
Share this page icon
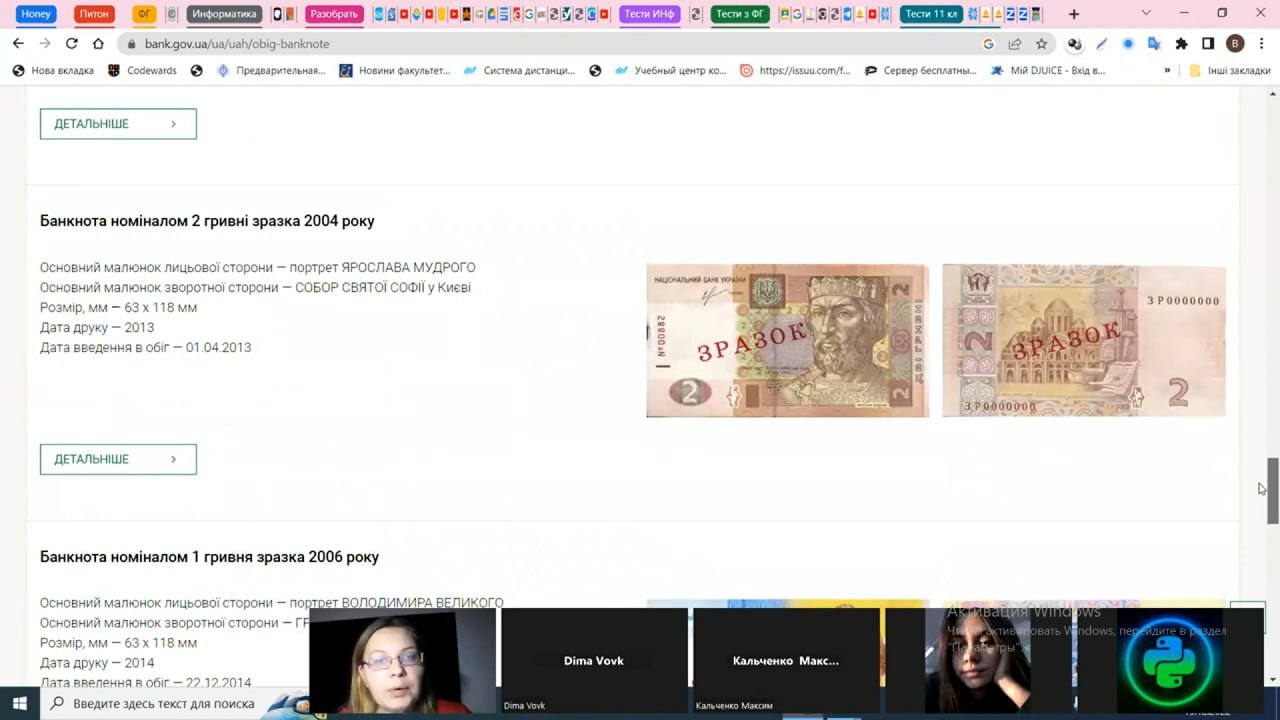(1015, 44)
